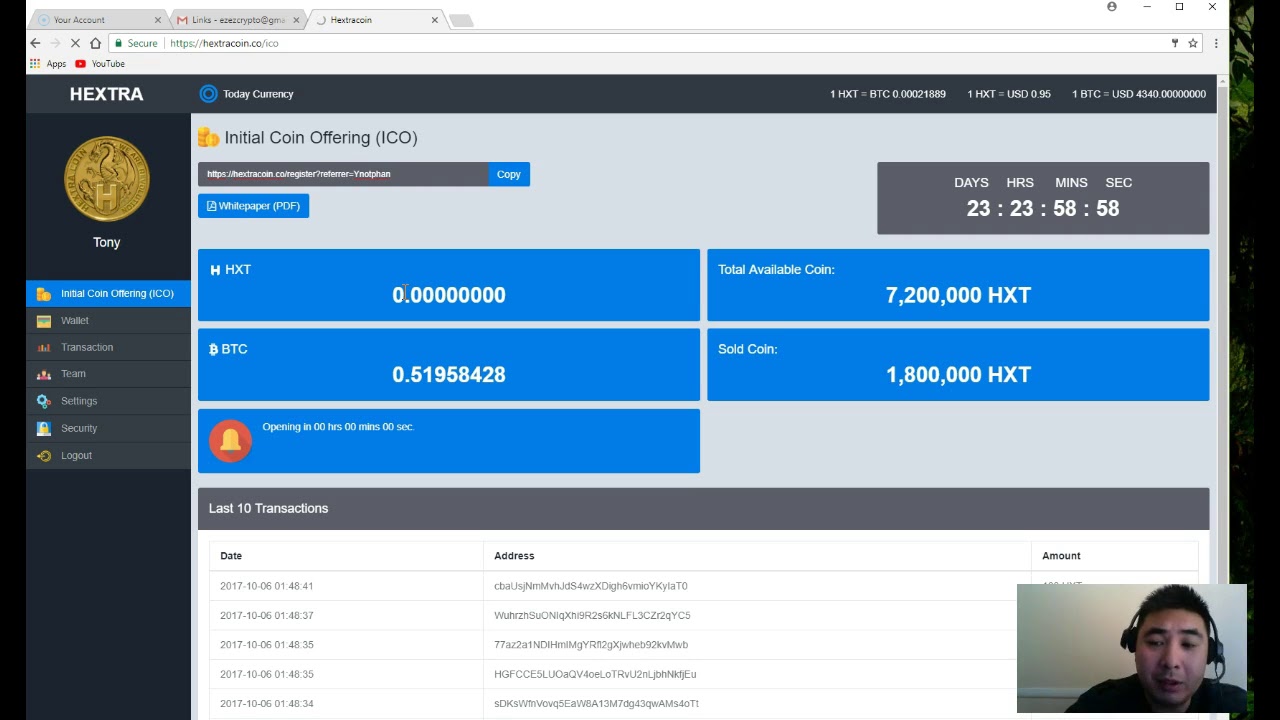Image resolution: width=1280 pixels, height=720 pixels.
Task: Click the 7,200,000 HXT available value
Action: pyautogui.click(x=958, y=295)
